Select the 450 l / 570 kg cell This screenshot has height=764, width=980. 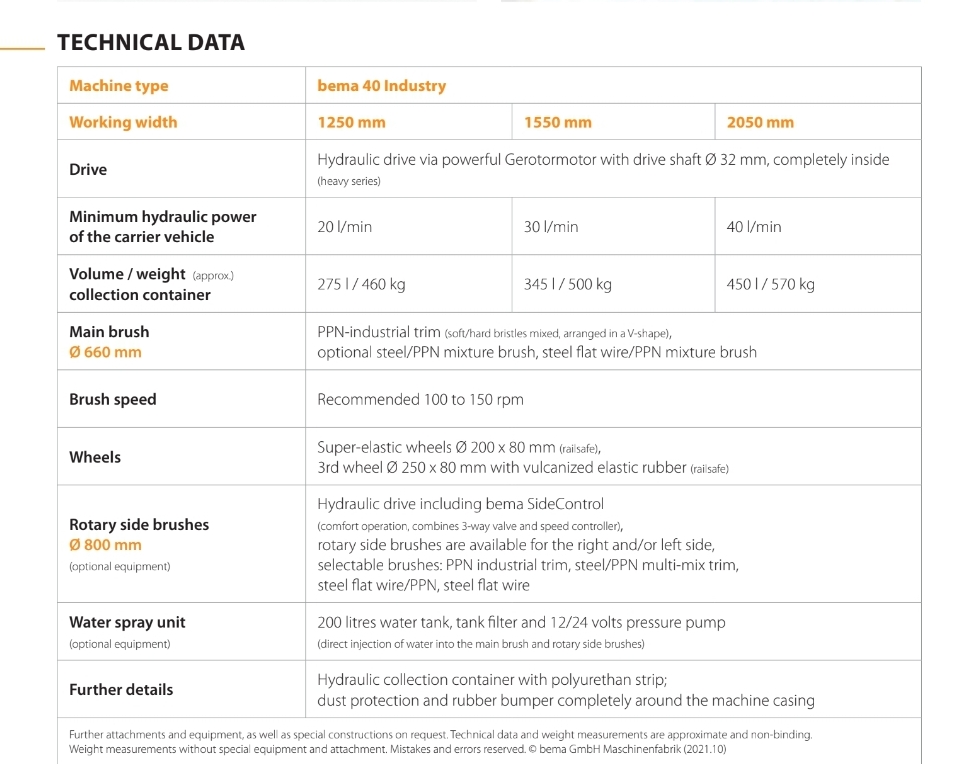click(x=771, y=284)
